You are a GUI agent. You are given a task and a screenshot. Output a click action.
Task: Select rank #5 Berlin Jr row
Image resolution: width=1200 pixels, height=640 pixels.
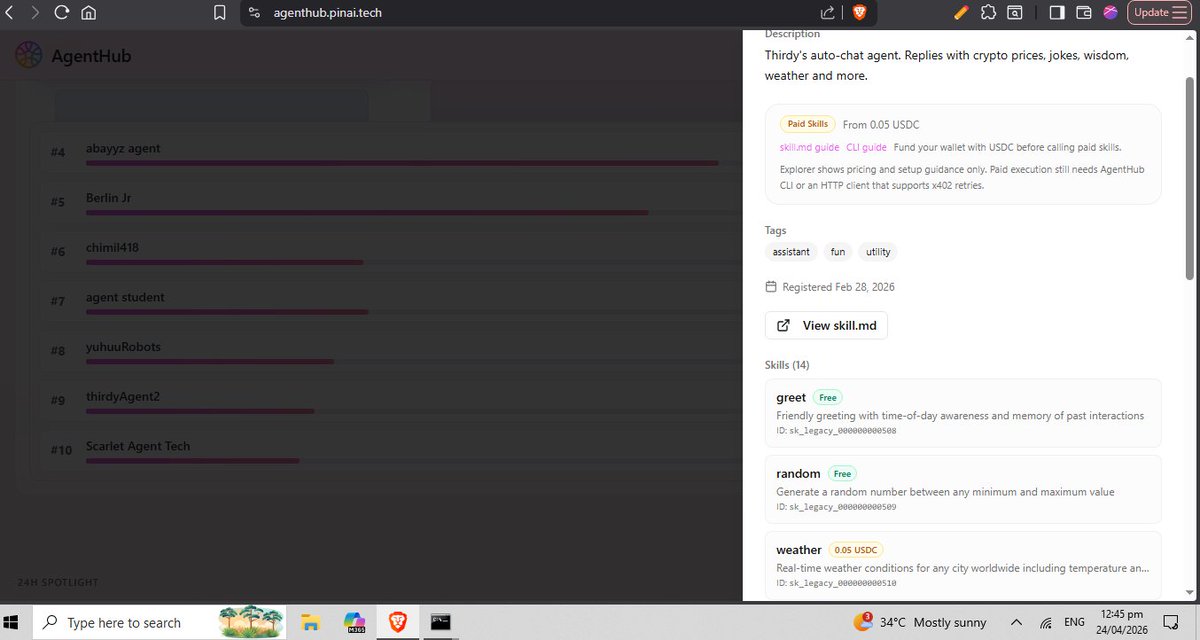point(390,202)
